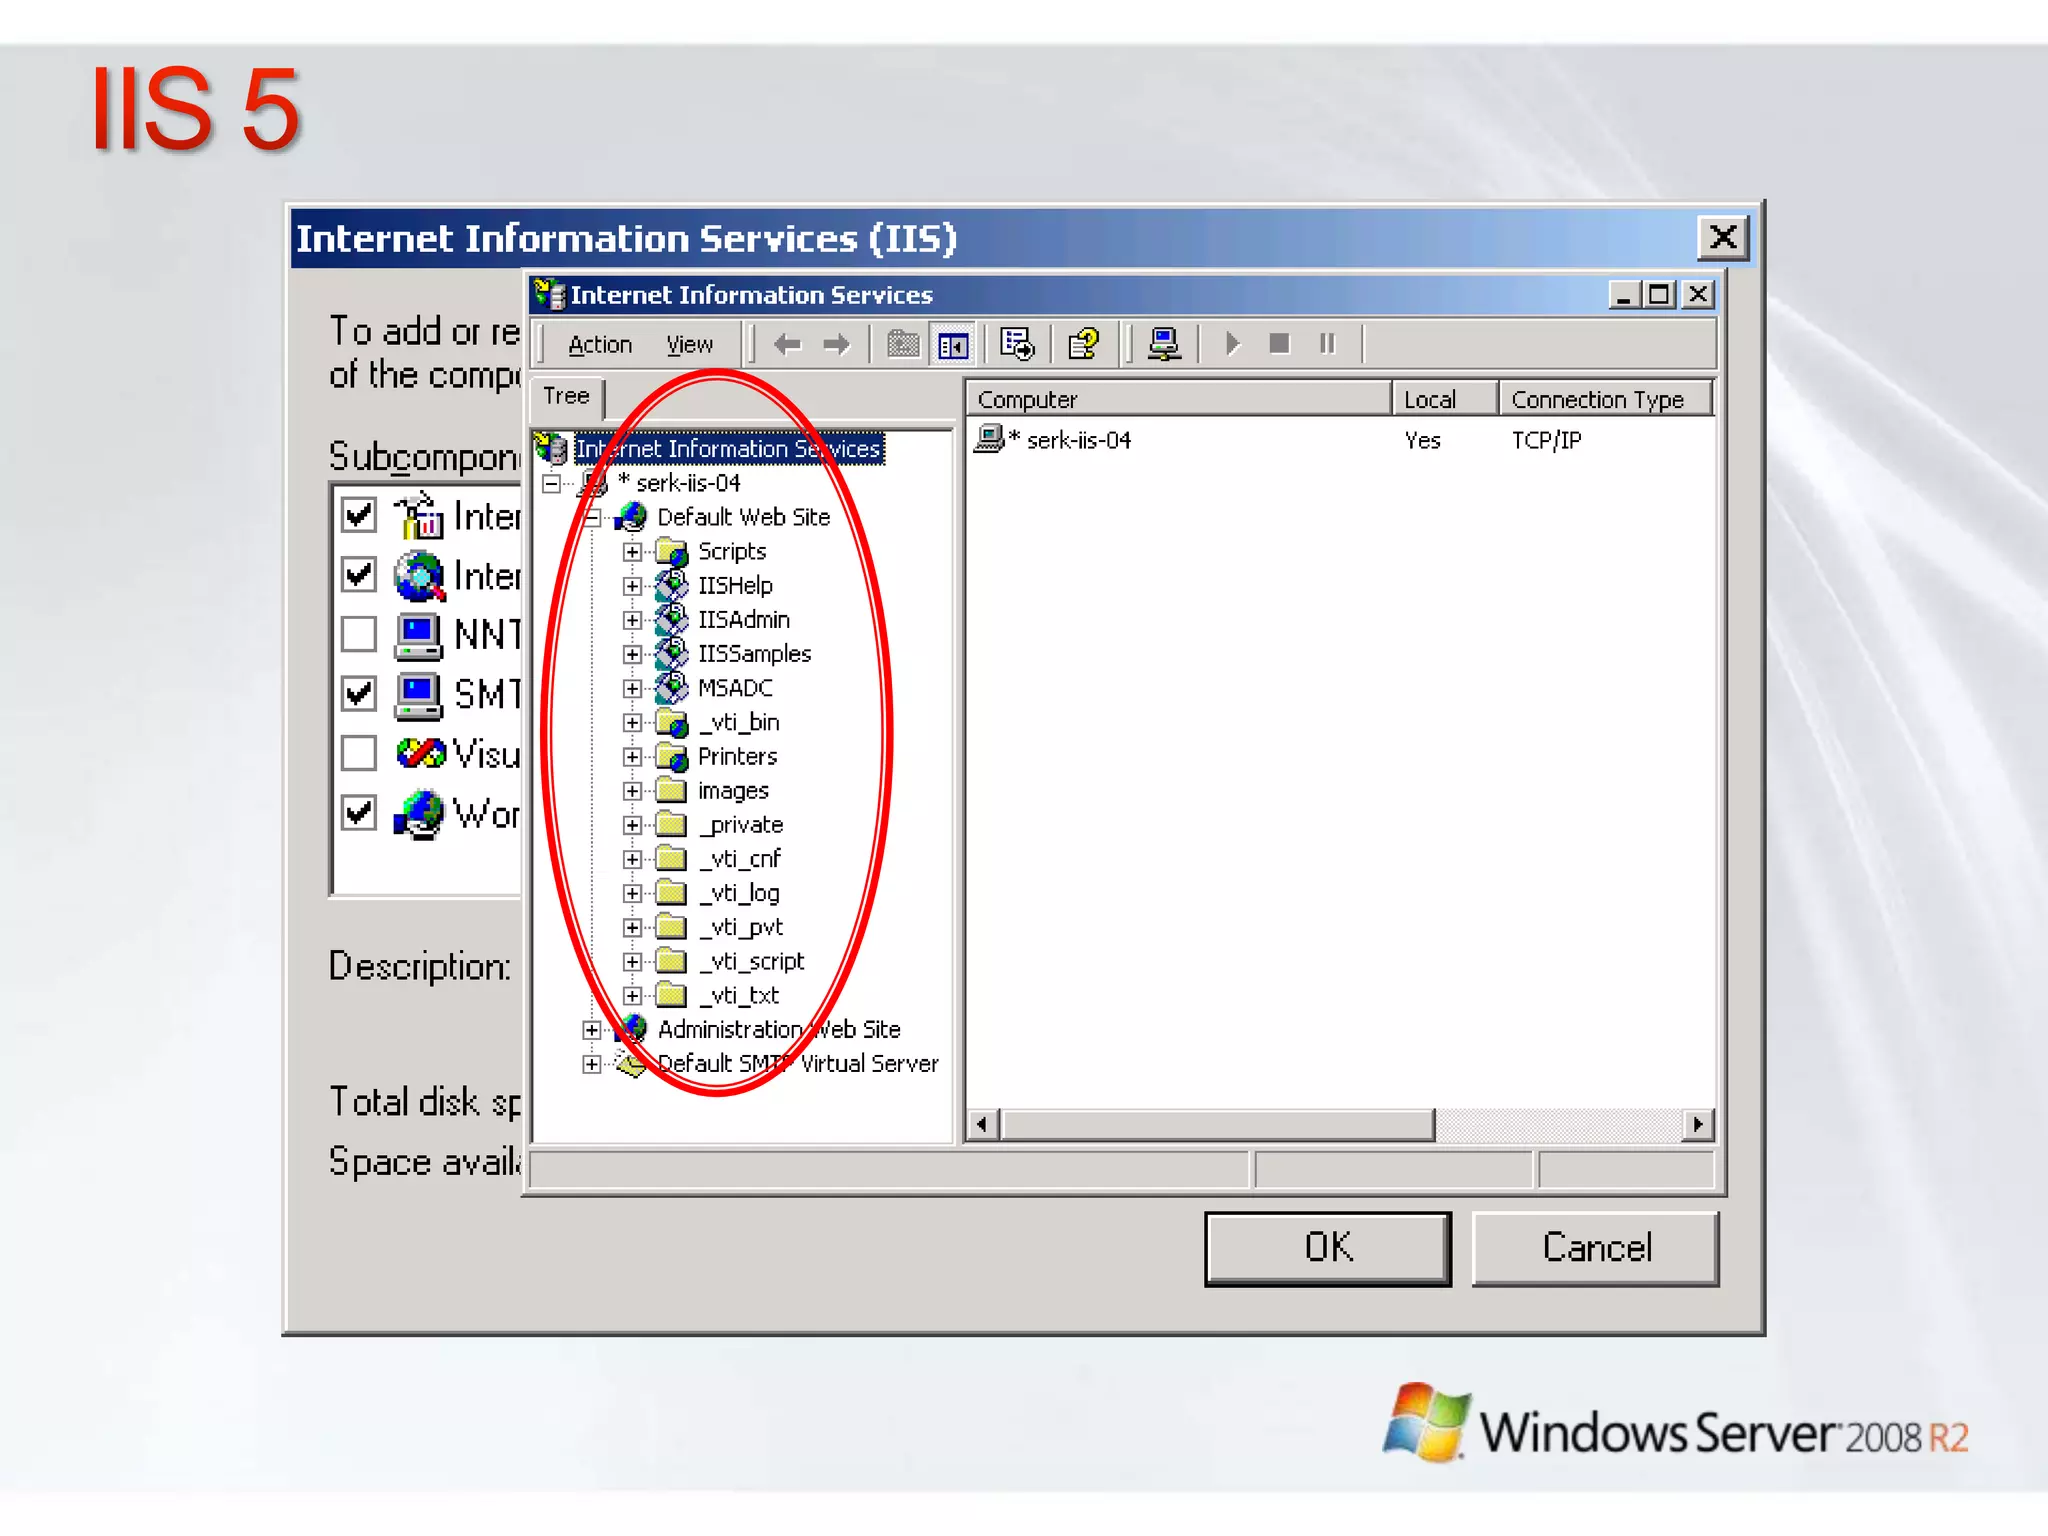
Task: Open the Help toolbar icon
Action: pyautogui.click(x=1083, y=345)
